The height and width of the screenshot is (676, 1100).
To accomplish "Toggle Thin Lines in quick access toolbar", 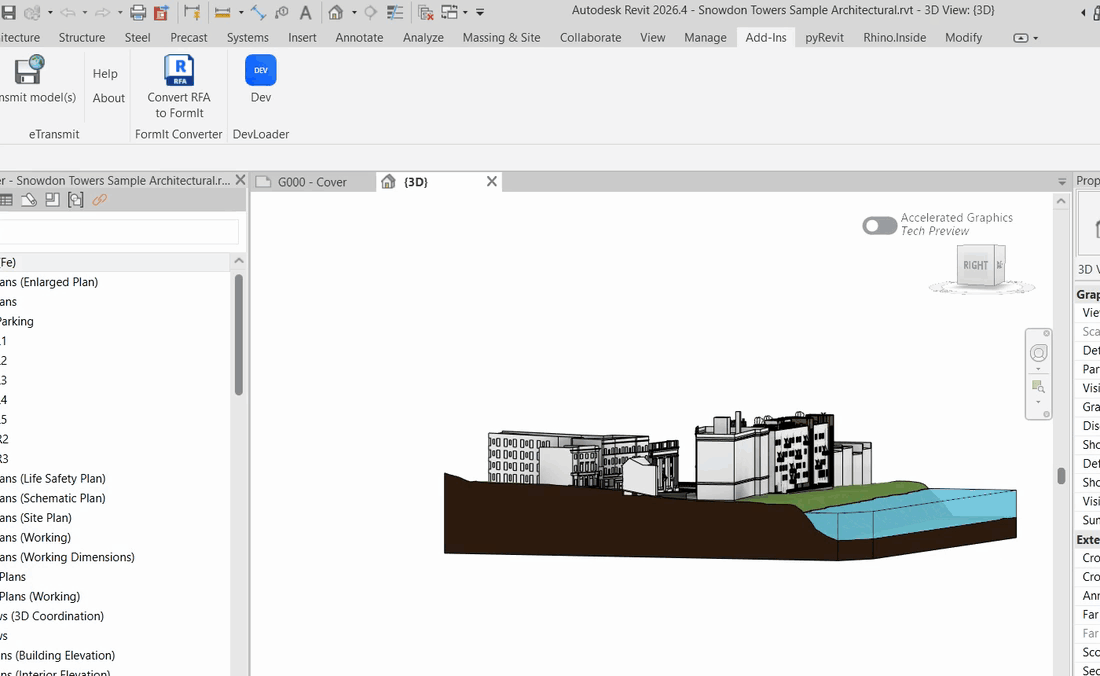I will pyautogui.click(x=395, y=12).
